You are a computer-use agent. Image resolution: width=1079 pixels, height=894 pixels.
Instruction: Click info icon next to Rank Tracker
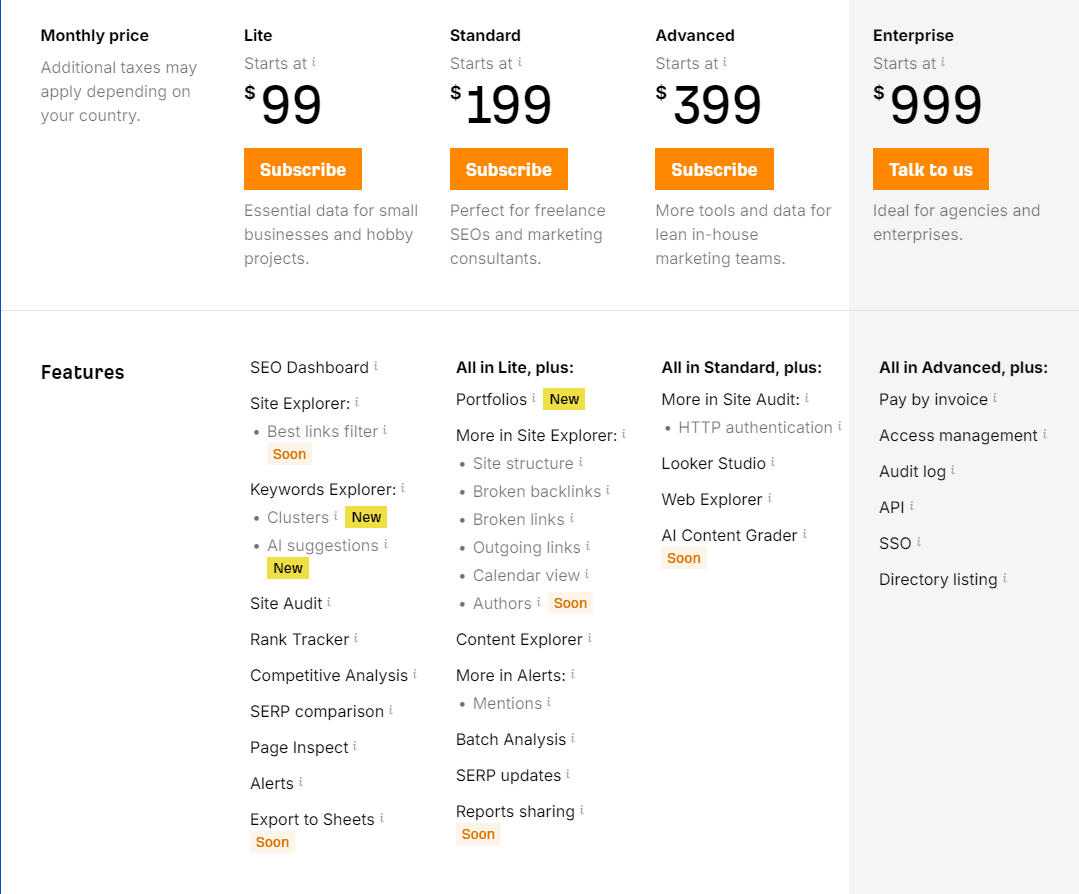click(x=356, y=638)
